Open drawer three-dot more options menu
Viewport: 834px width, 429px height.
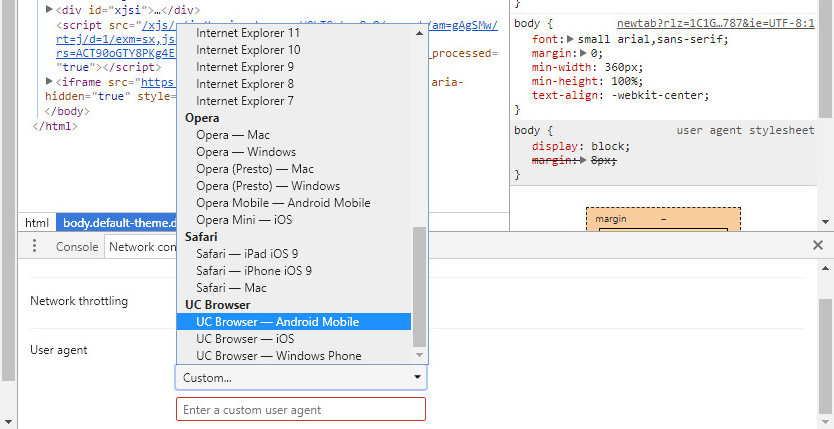[35, 246]
